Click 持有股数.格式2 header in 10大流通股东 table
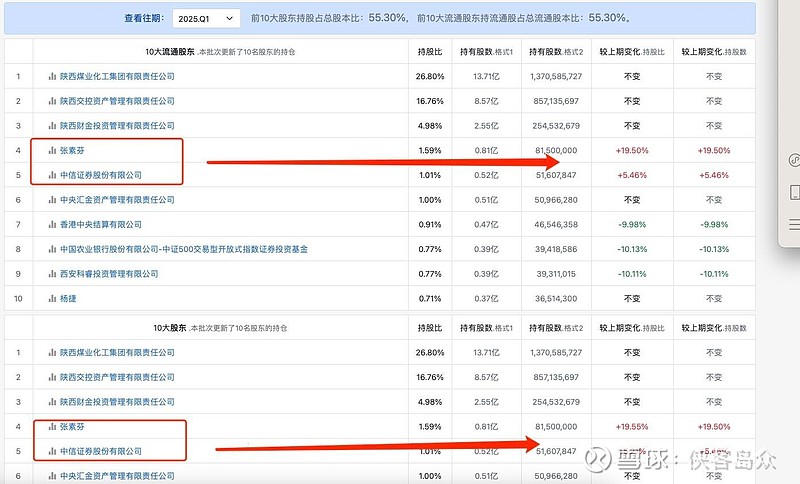 556,52
